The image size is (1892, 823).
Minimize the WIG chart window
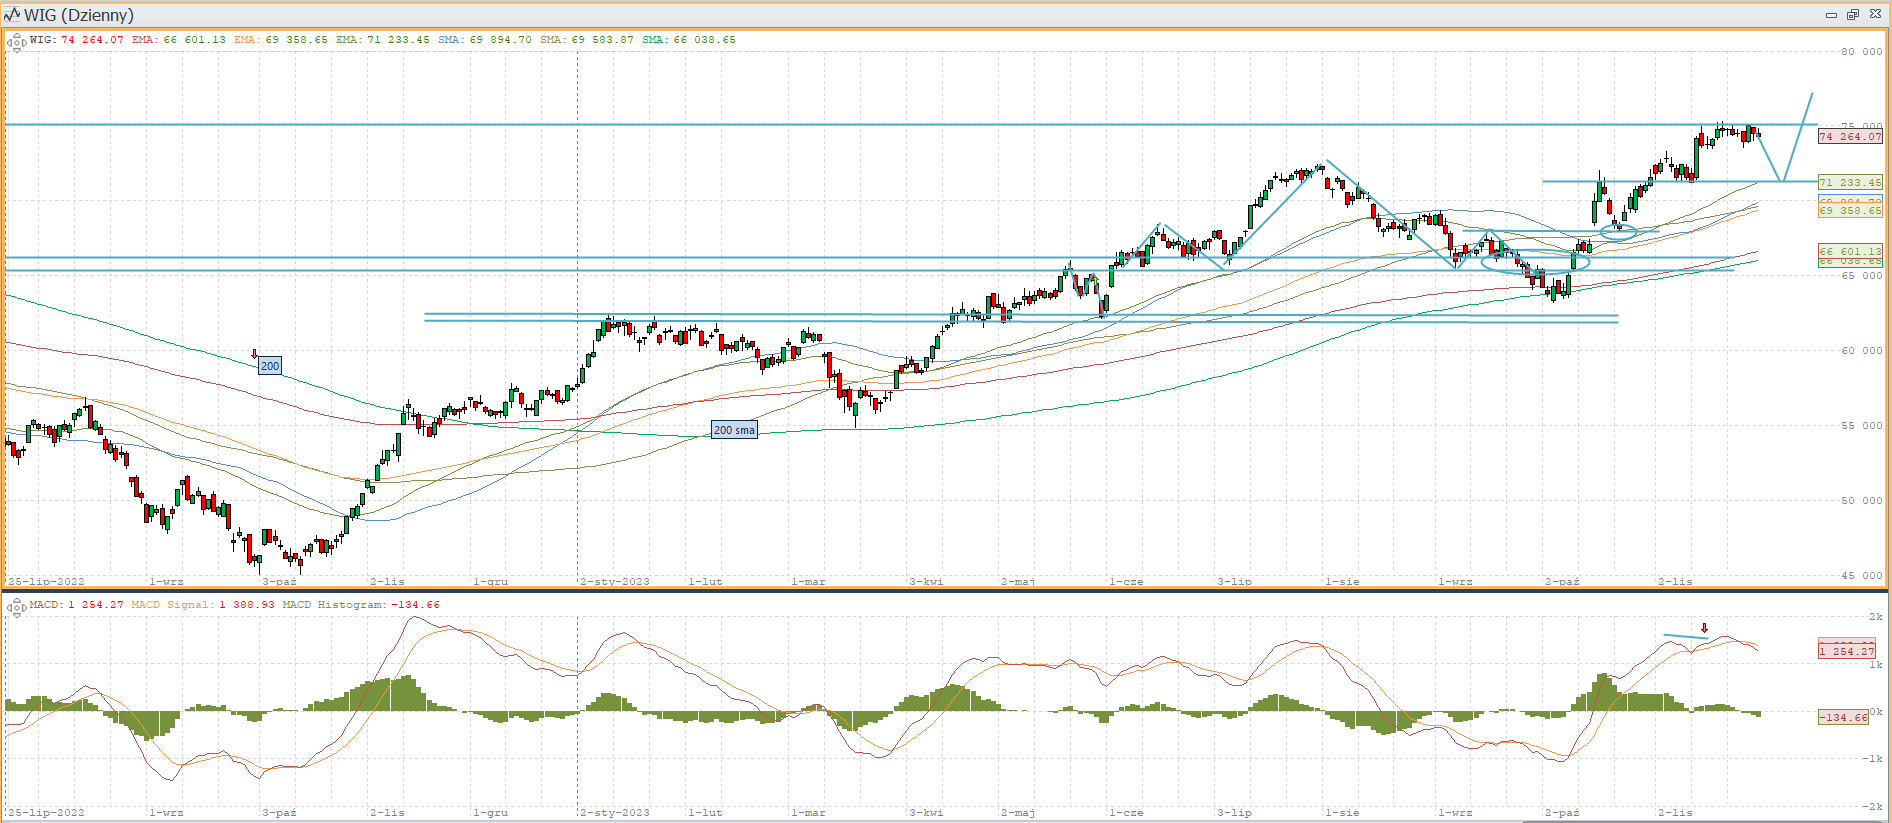click(x=1831, y=15)
